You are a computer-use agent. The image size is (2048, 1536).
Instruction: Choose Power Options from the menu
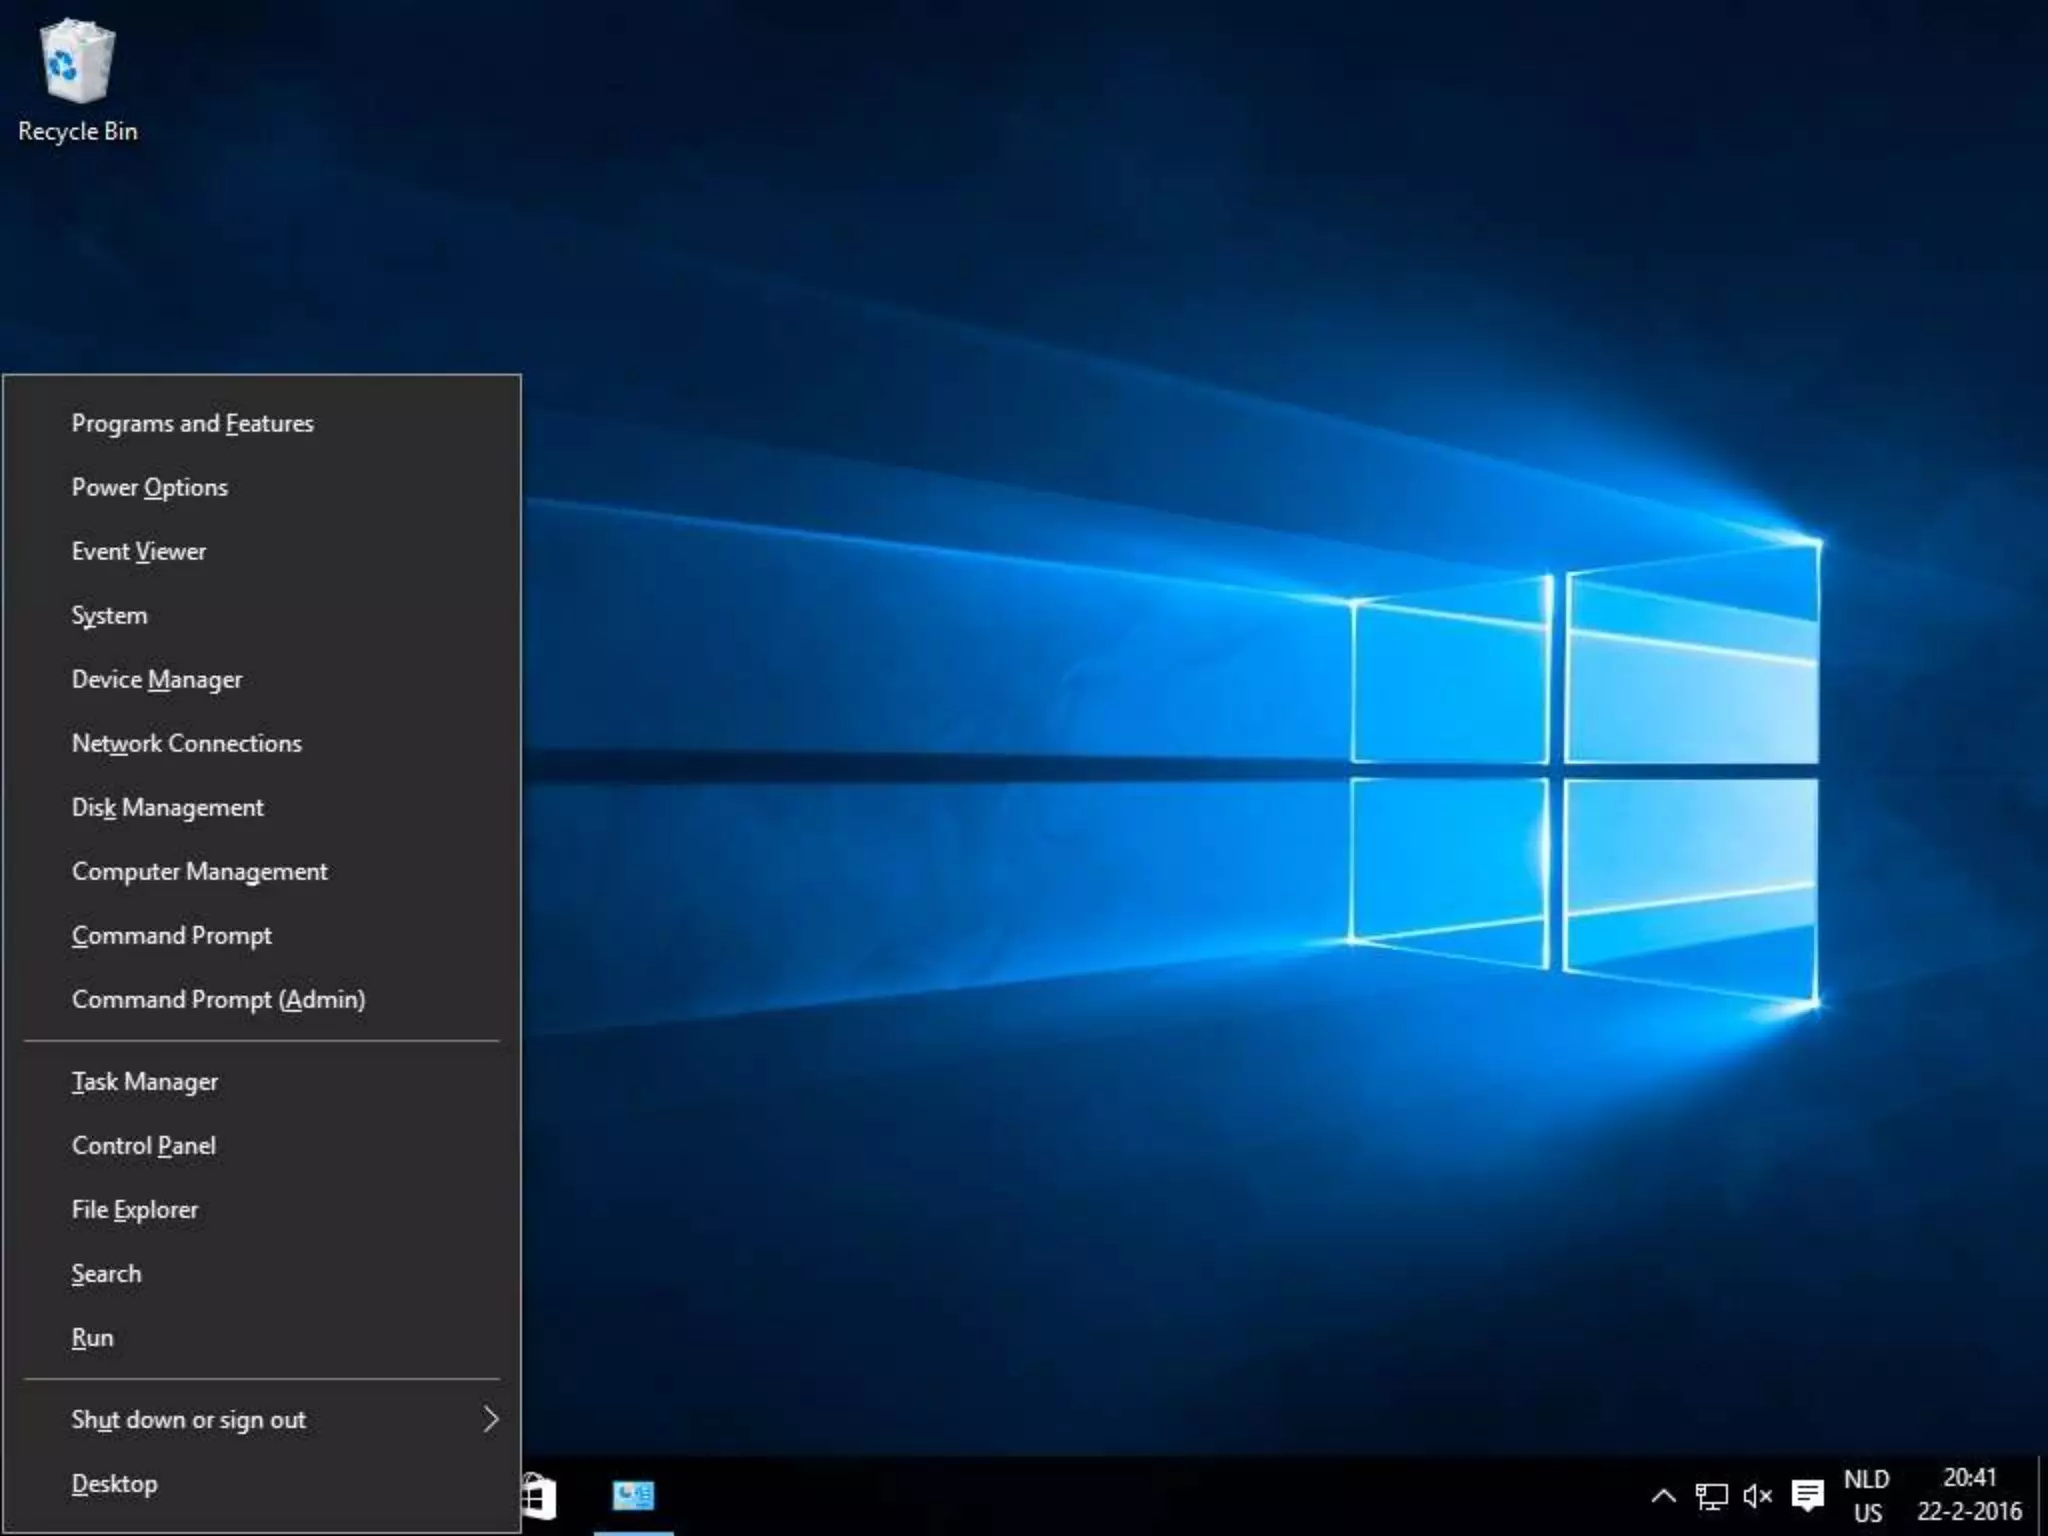(x=262, y=487)
